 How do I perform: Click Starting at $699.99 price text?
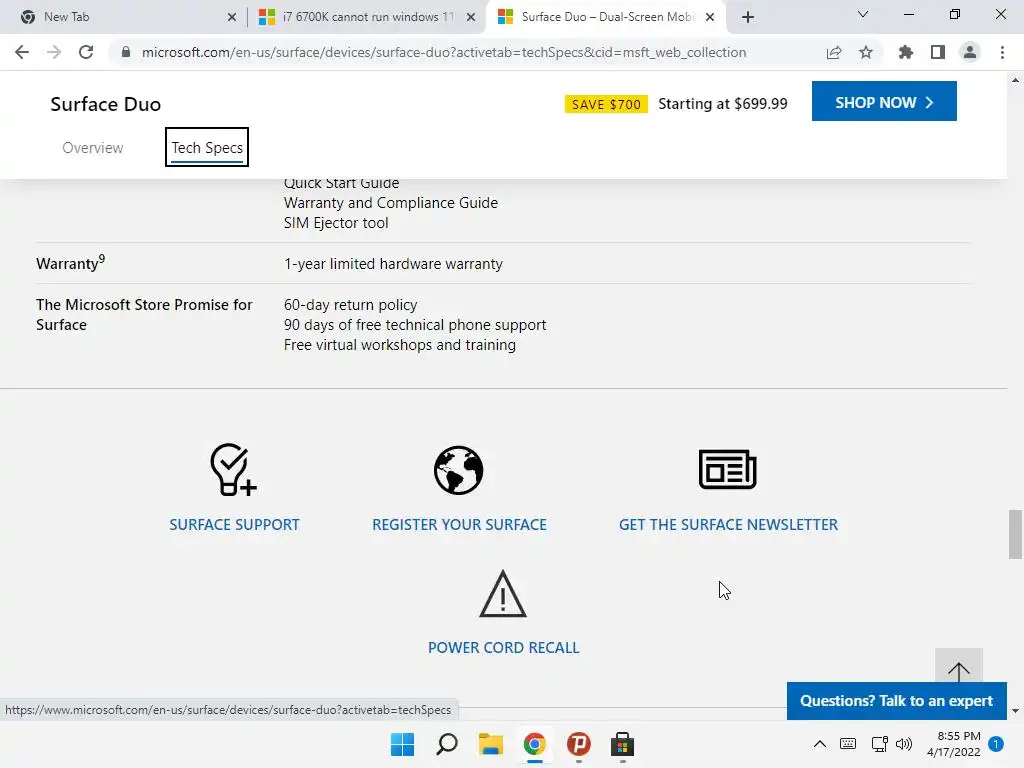[723, 104]
